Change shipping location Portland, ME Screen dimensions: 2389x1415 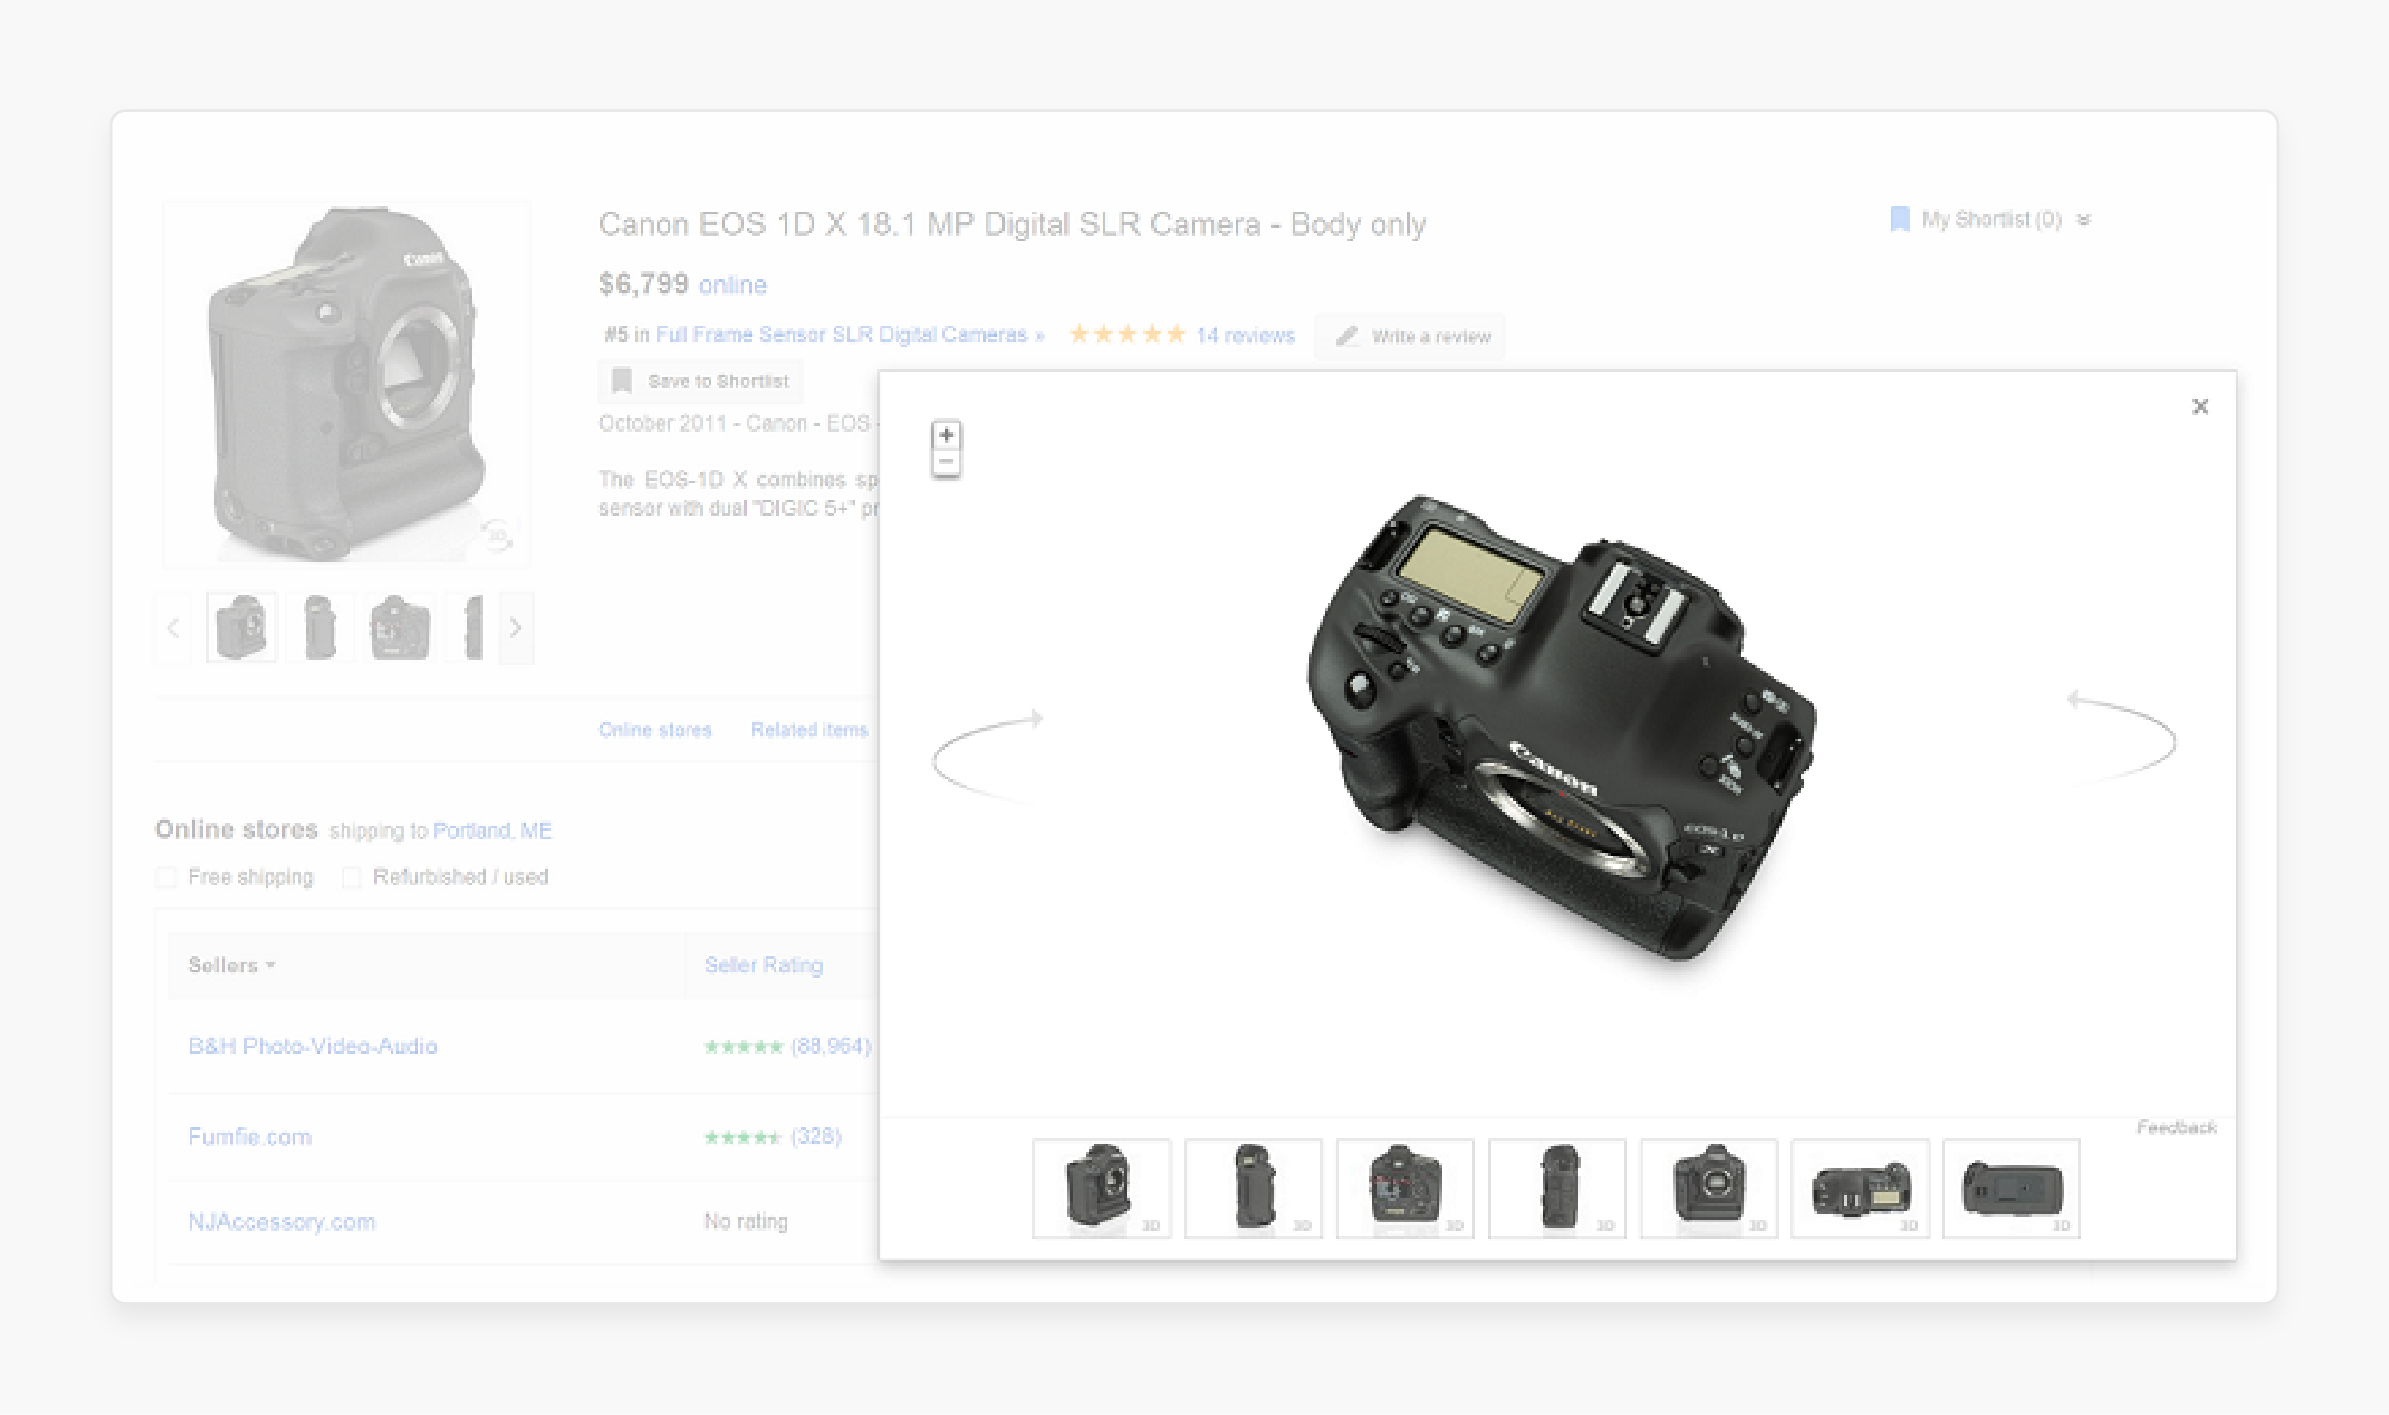click(492, 831)
